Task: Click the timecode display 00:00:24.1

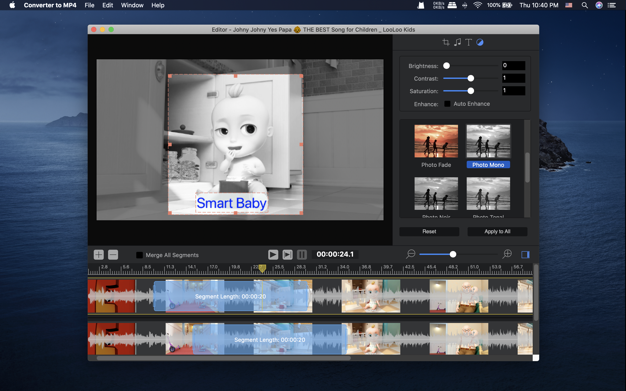Action: [x=335, y=254]
